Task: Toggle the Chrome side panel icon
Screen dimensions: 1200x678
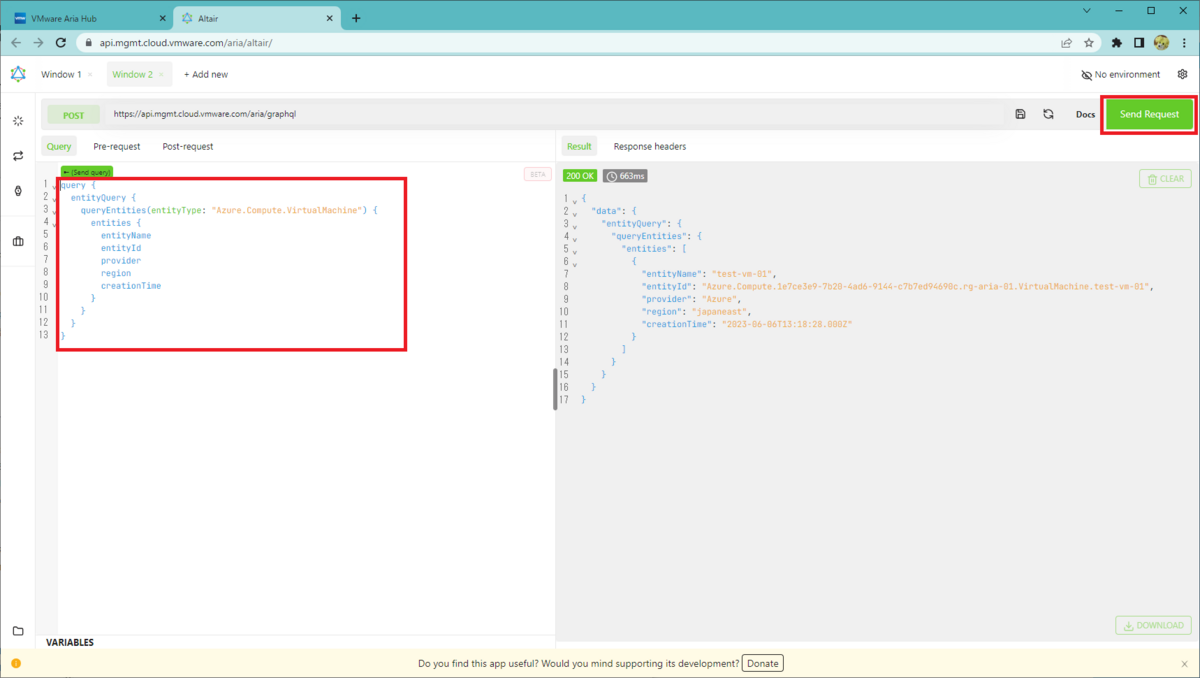Action: [1139, 43]
